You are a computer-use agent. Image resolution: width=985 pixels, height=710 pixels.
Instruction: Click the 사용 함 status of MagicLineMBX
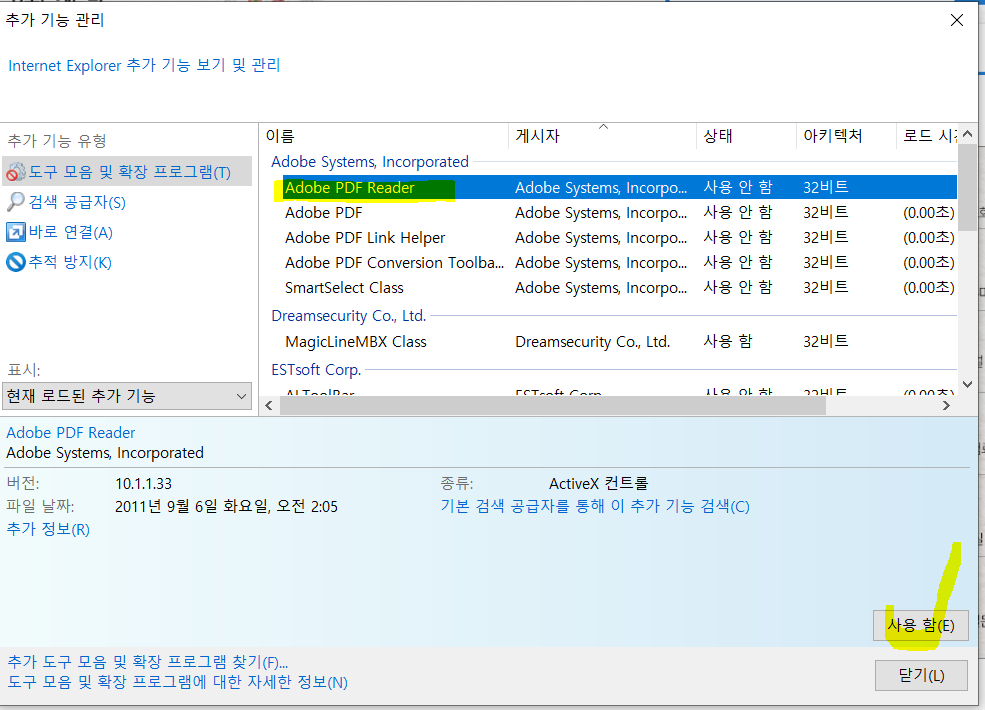[x=727, y=341]
